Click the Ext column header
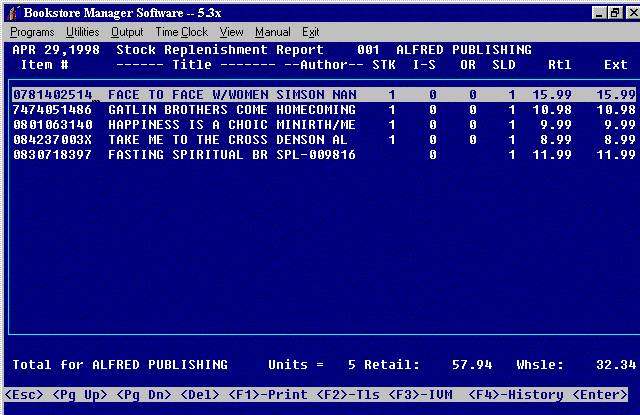 [616, 65]
